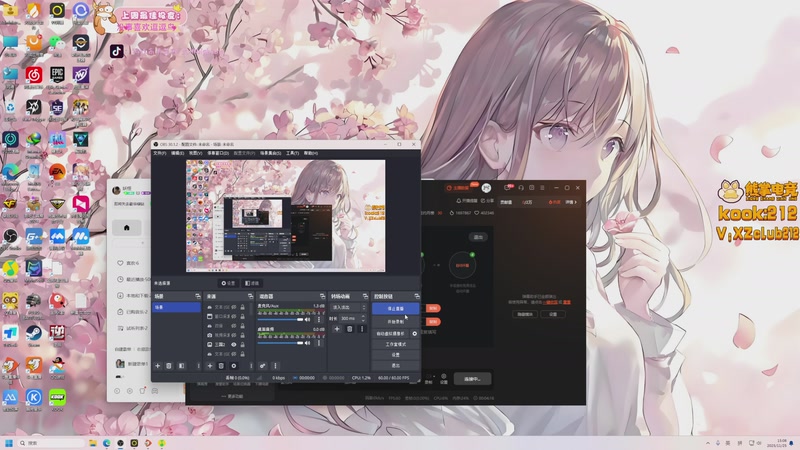Viewport: 800px width, 450px height.
Task: Remove selected scene with Scenes trash icon
Action: (x=169, y=366)
